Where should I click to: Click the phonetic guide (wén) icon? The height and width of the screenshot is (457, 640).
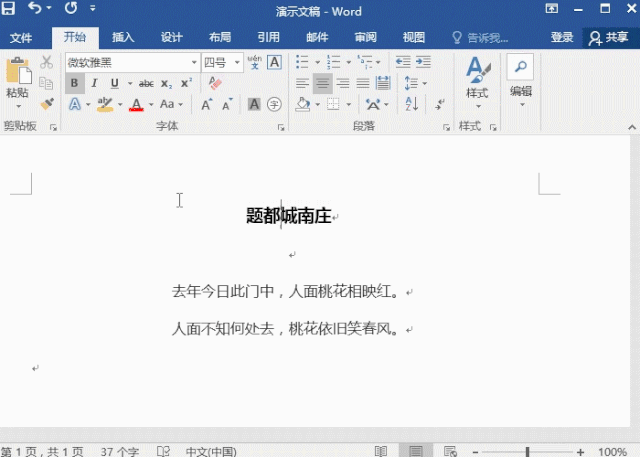[x=255, y=62]
